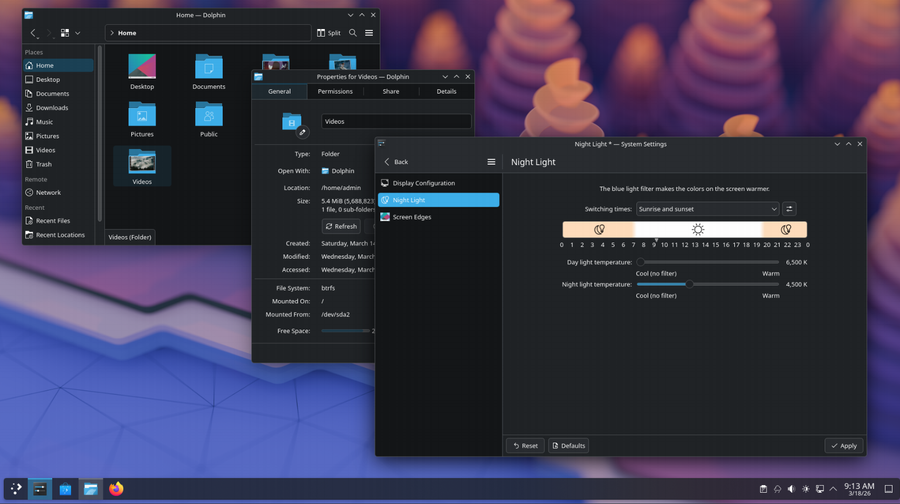Select the Pictures folder icon
The image size is (900, 504).
pos(142,115)
